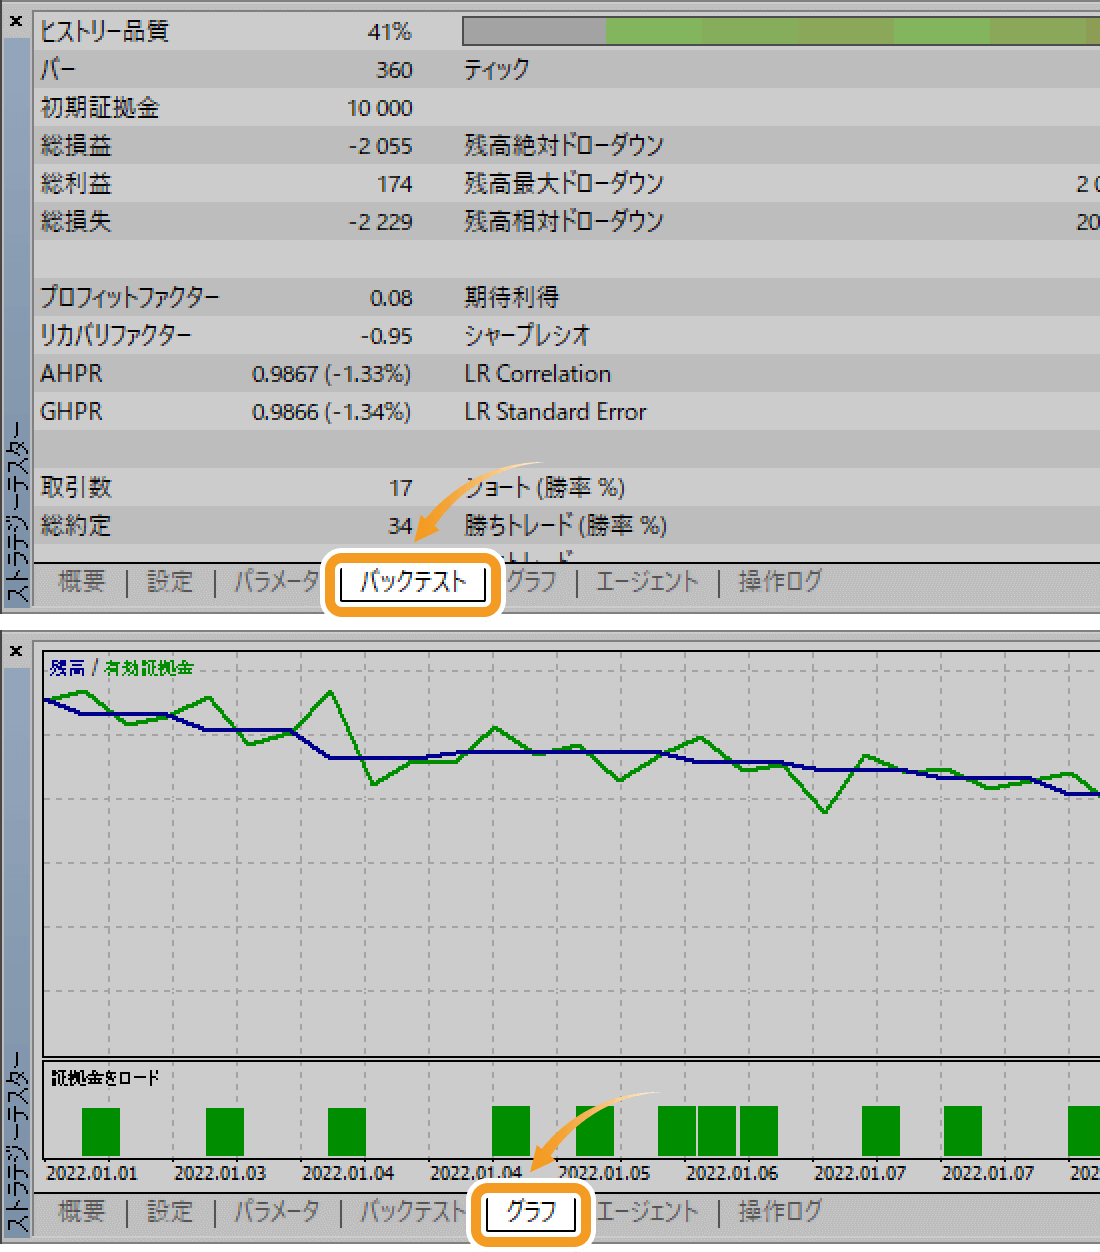Open 操作ログ tab in graph panel
This screenshot has width=1100, height=1252.
(780, 1211)
